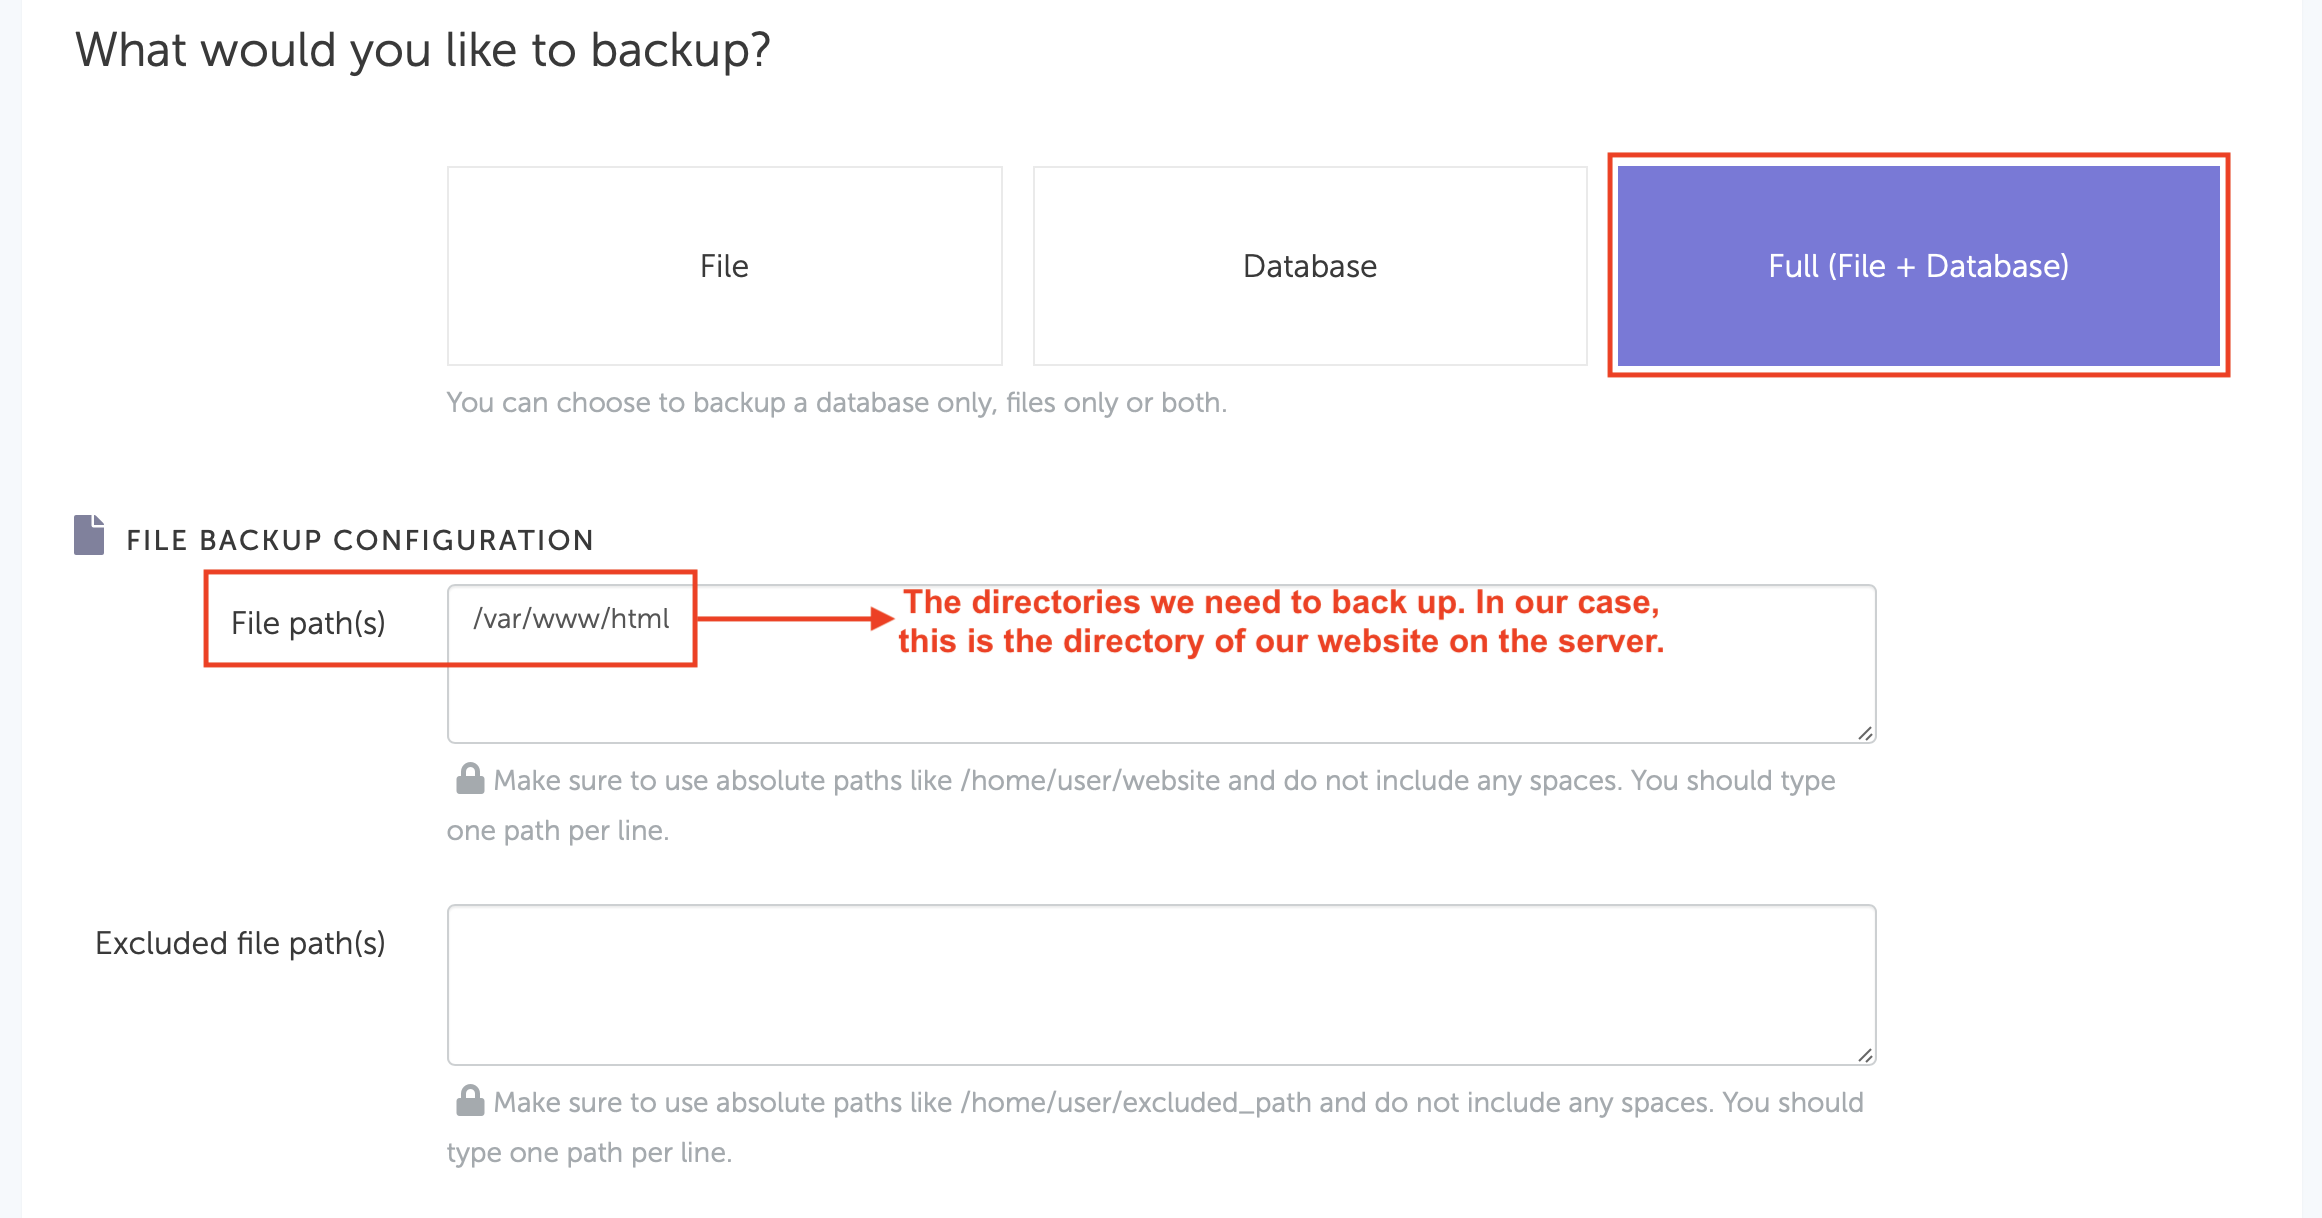The width and height of the screenshot is (2322, 1218).
Task: Grab the File path(s) textarea resize handle
Action: [x=1865, y=733]
